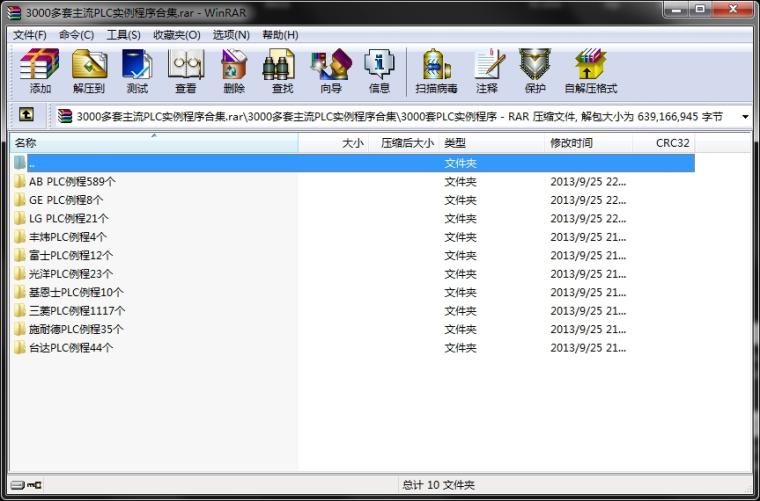
Task: Open the Commands (命令) menu
Action: tap(76, 35)
